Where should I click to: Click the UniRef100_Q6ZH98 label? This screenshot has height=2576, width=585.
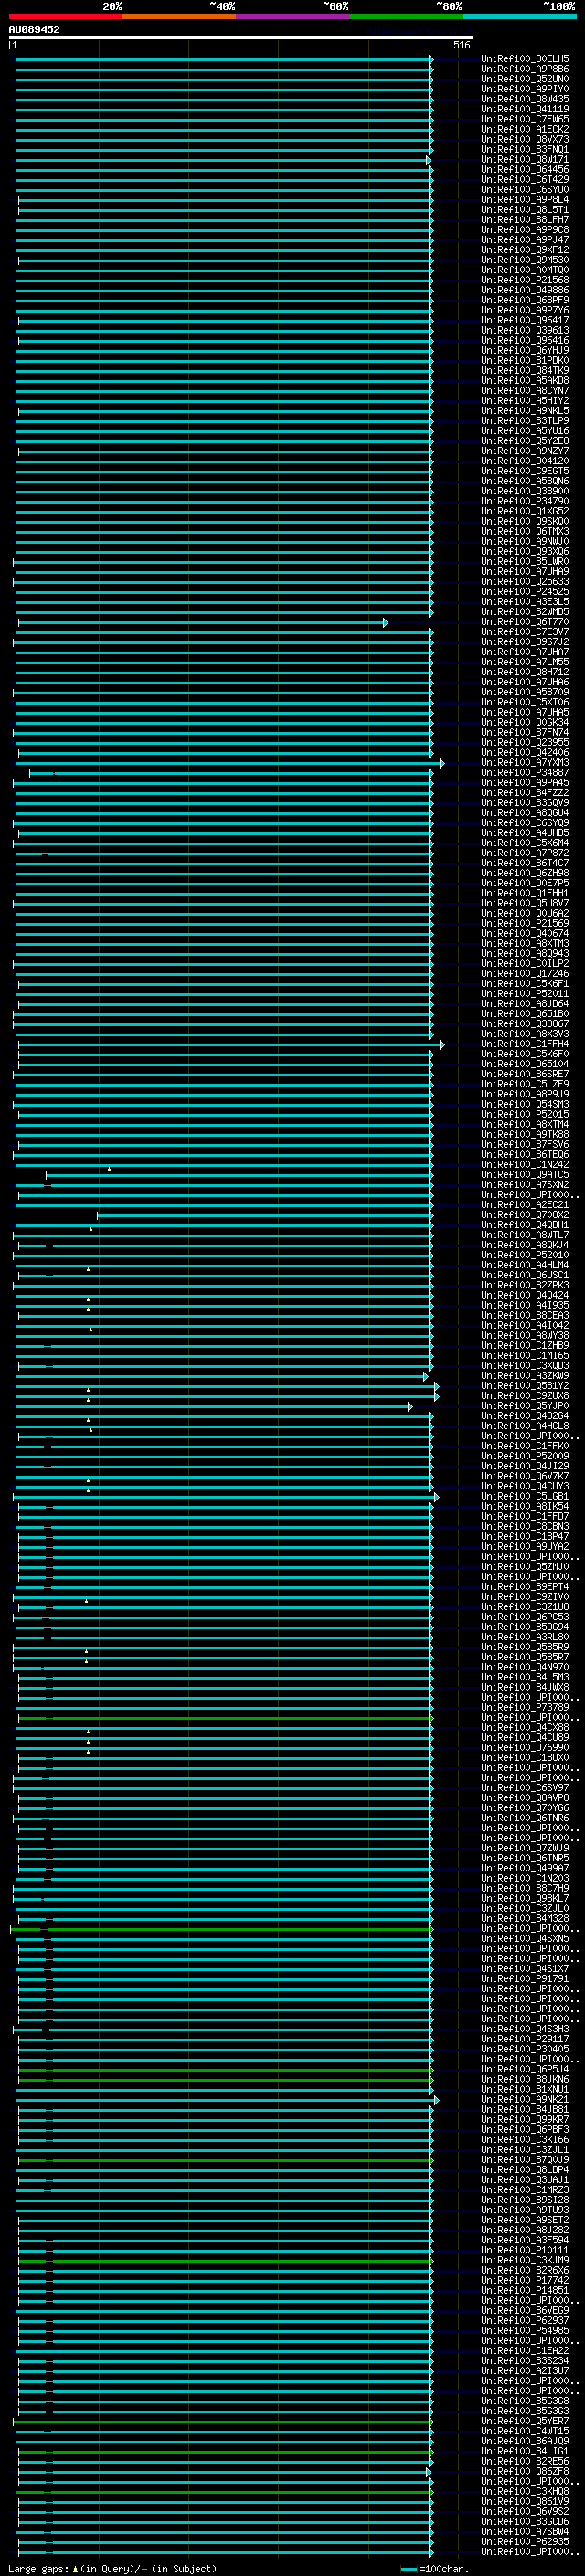coord(525,874)
